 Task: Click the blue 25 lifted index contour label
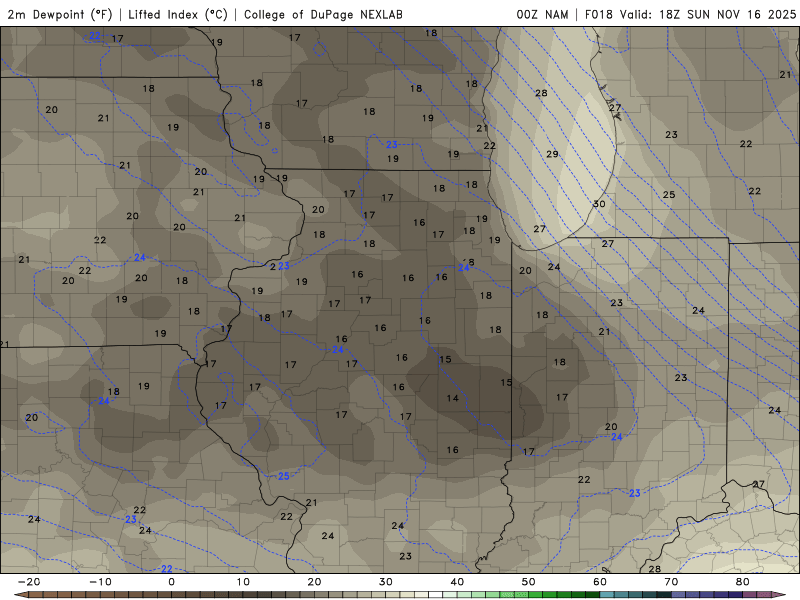pyautogui.click(x=284, y=477)
